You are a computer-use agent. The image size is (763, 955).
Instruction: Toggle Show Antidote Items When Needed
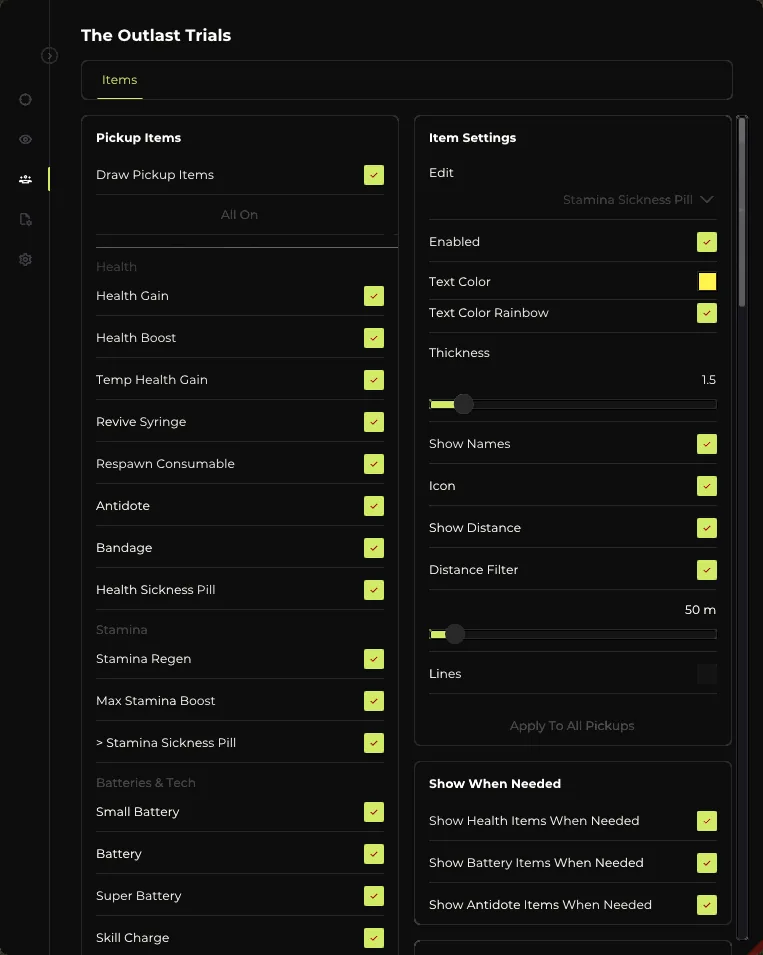(x=707, y=905)
